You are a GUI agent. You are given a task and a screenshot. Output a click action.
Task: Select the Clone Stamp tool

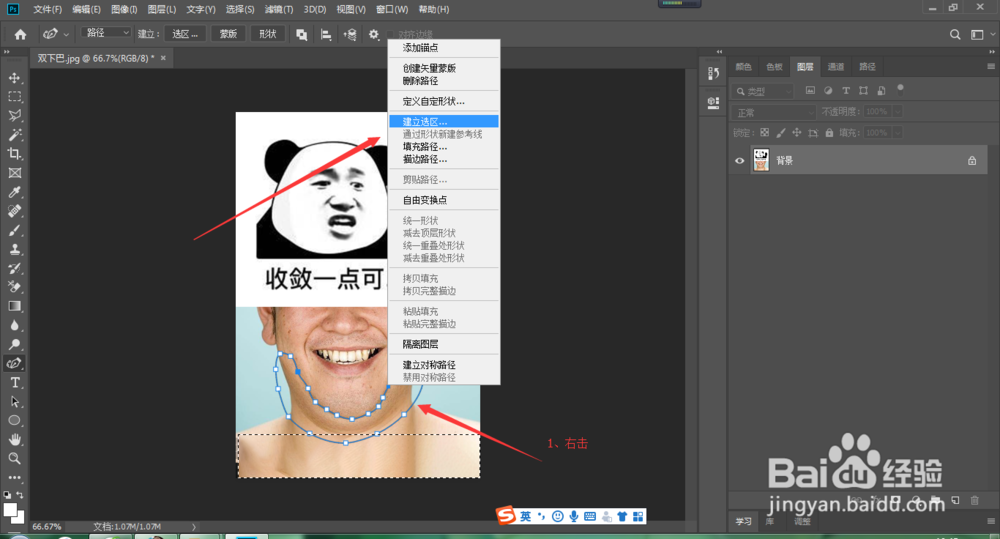point(14,249)
